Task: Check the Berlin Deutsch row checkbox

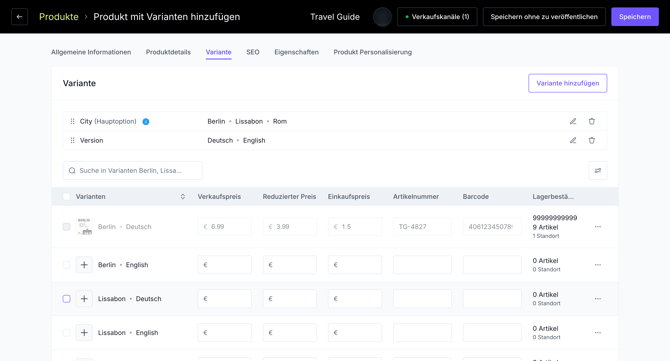Action: tap(66, 226)
